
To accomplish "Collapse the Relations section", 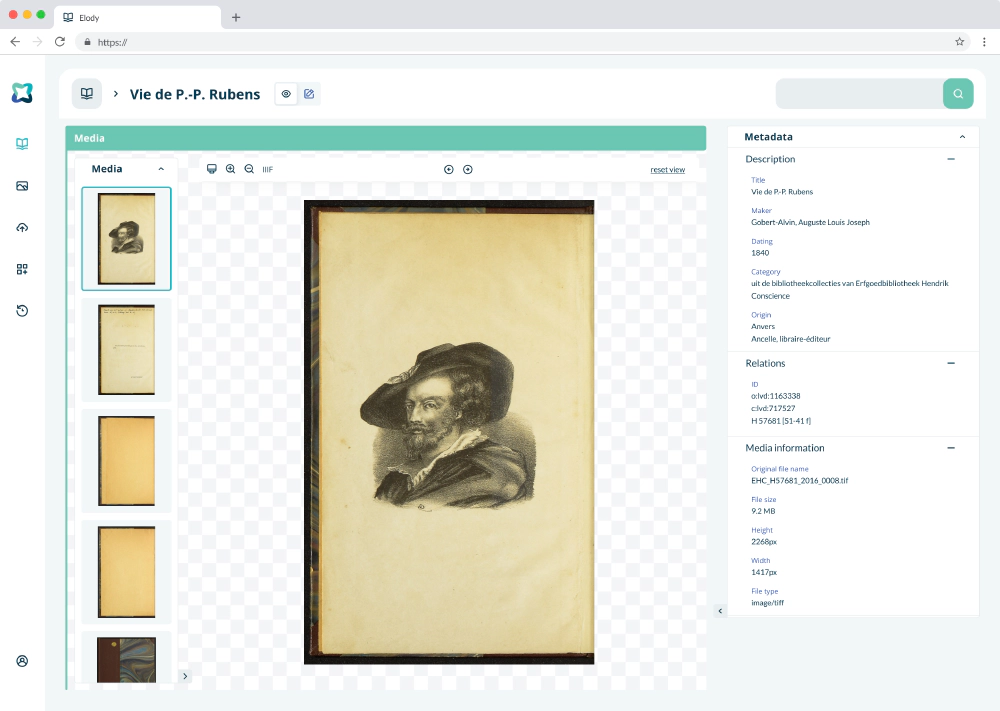I will [x=951, y=363].
